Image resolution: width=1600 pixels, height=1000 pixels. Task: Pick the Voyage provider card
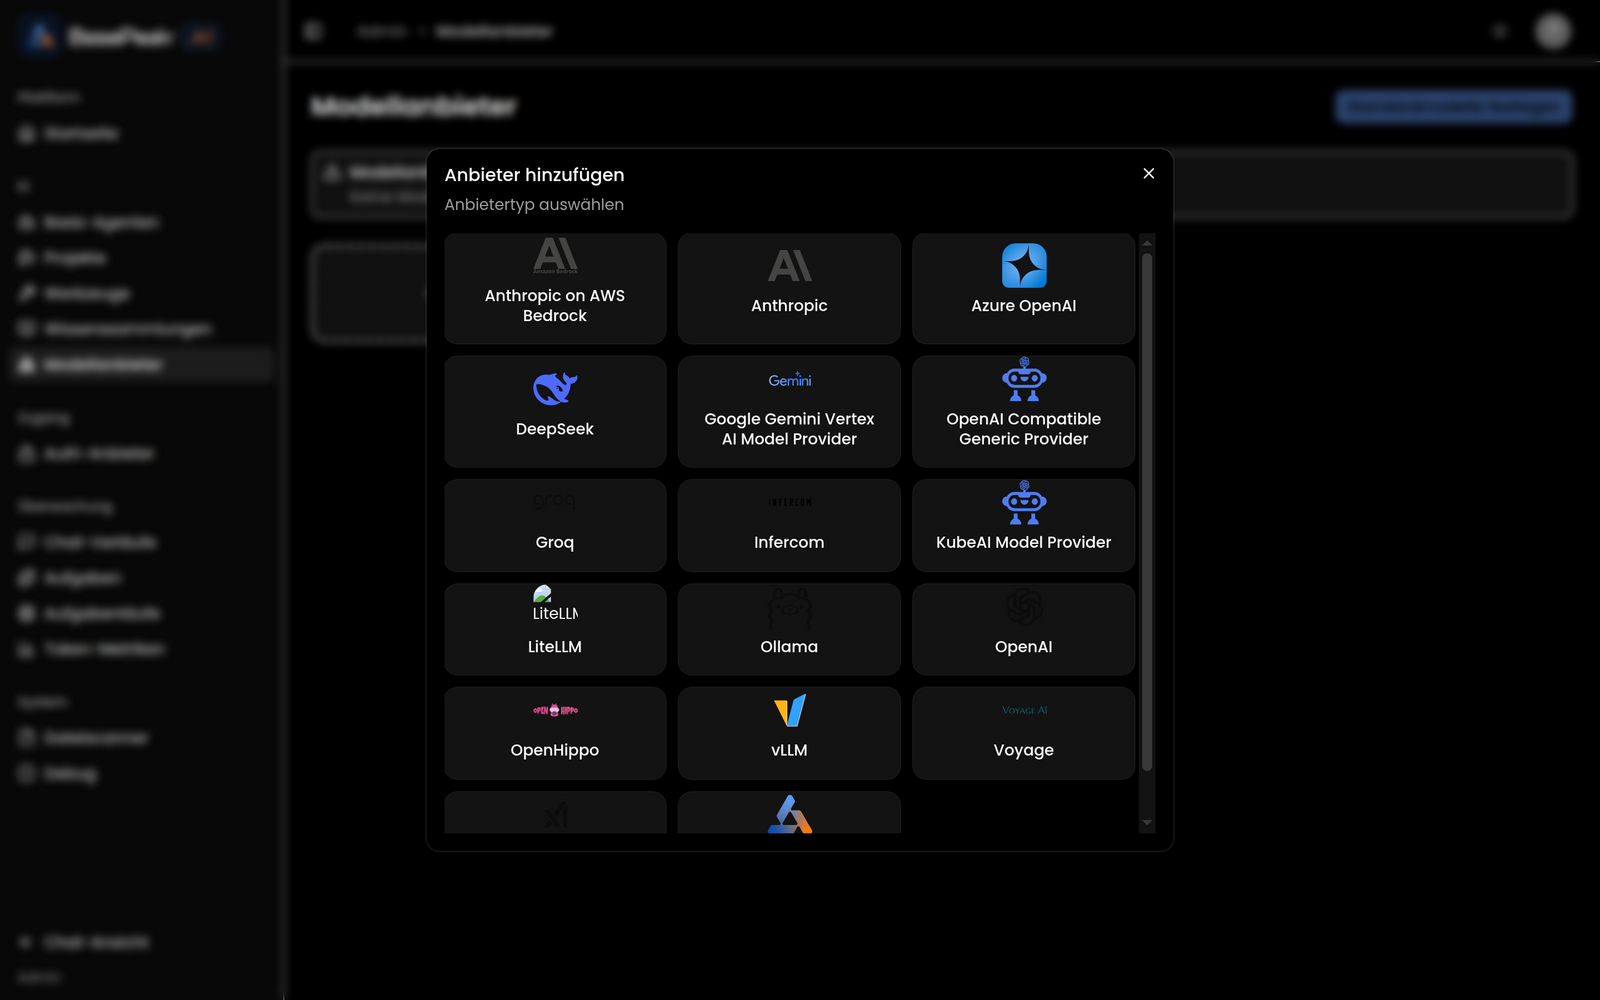tap(1023, 733)
